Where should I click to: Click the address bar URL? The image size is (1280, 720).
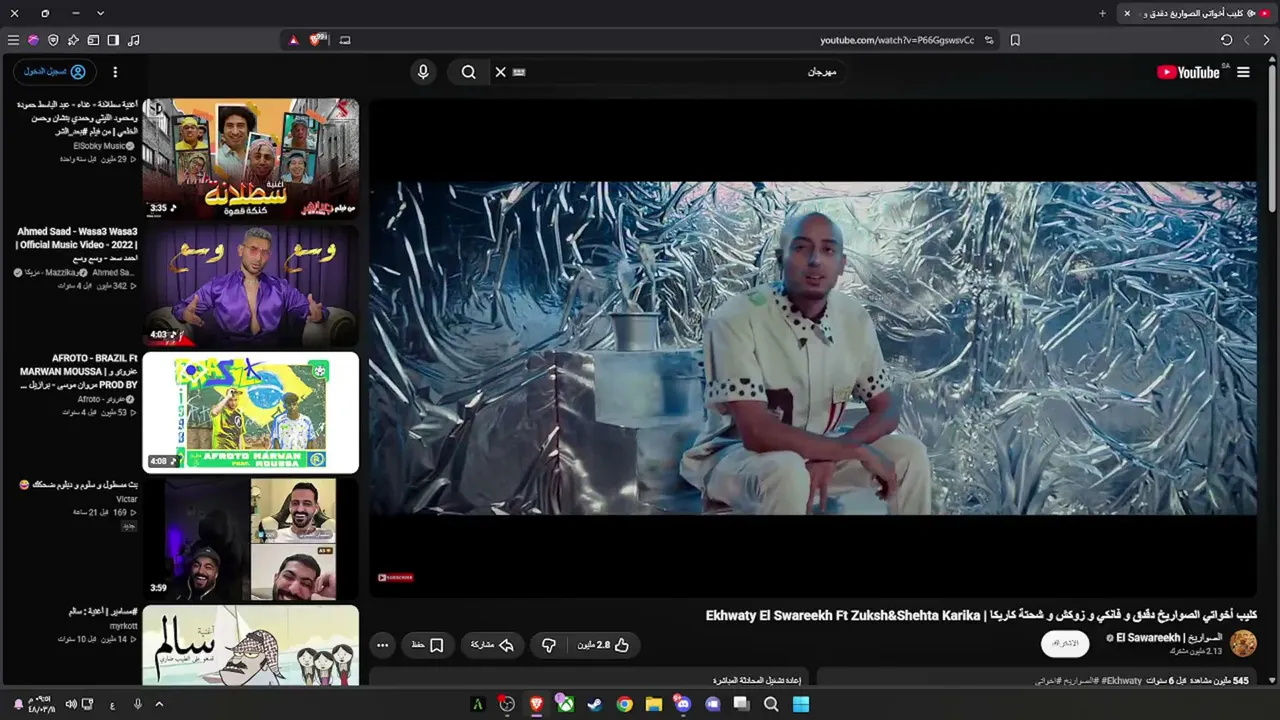[897, 40]
